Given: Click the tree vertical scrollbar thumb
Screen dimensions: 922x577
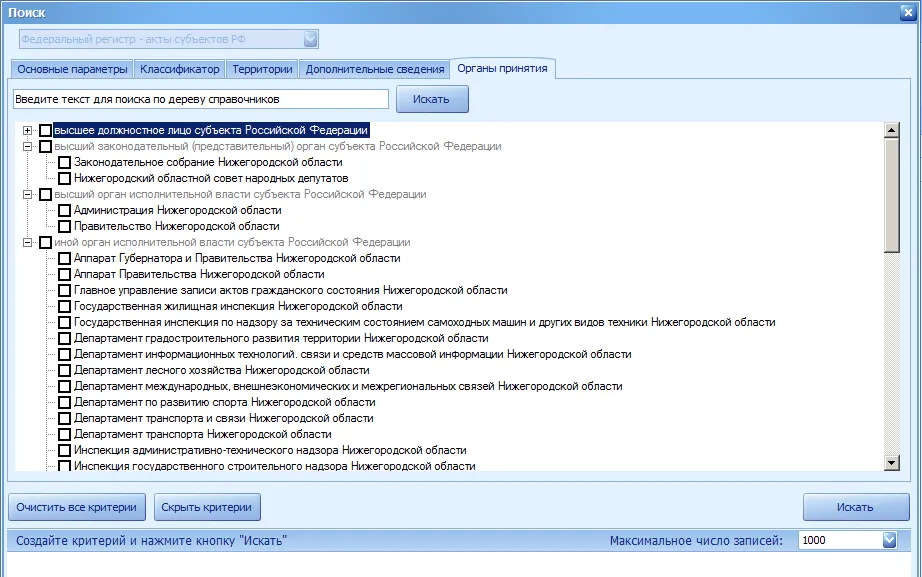Looking at the screenshot, I should point(891,195).
